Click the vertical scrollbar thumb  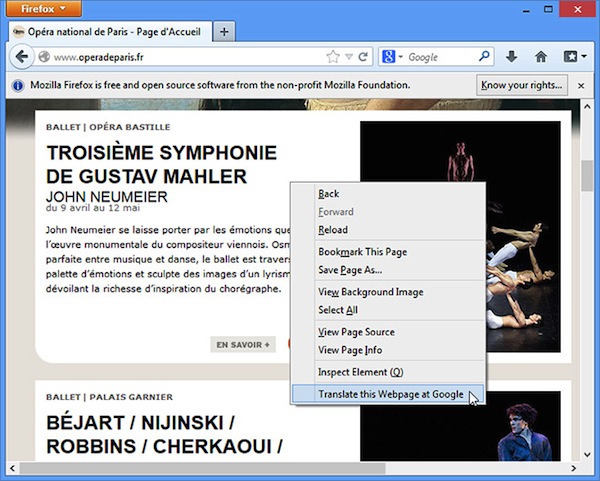tap(587, 176)
